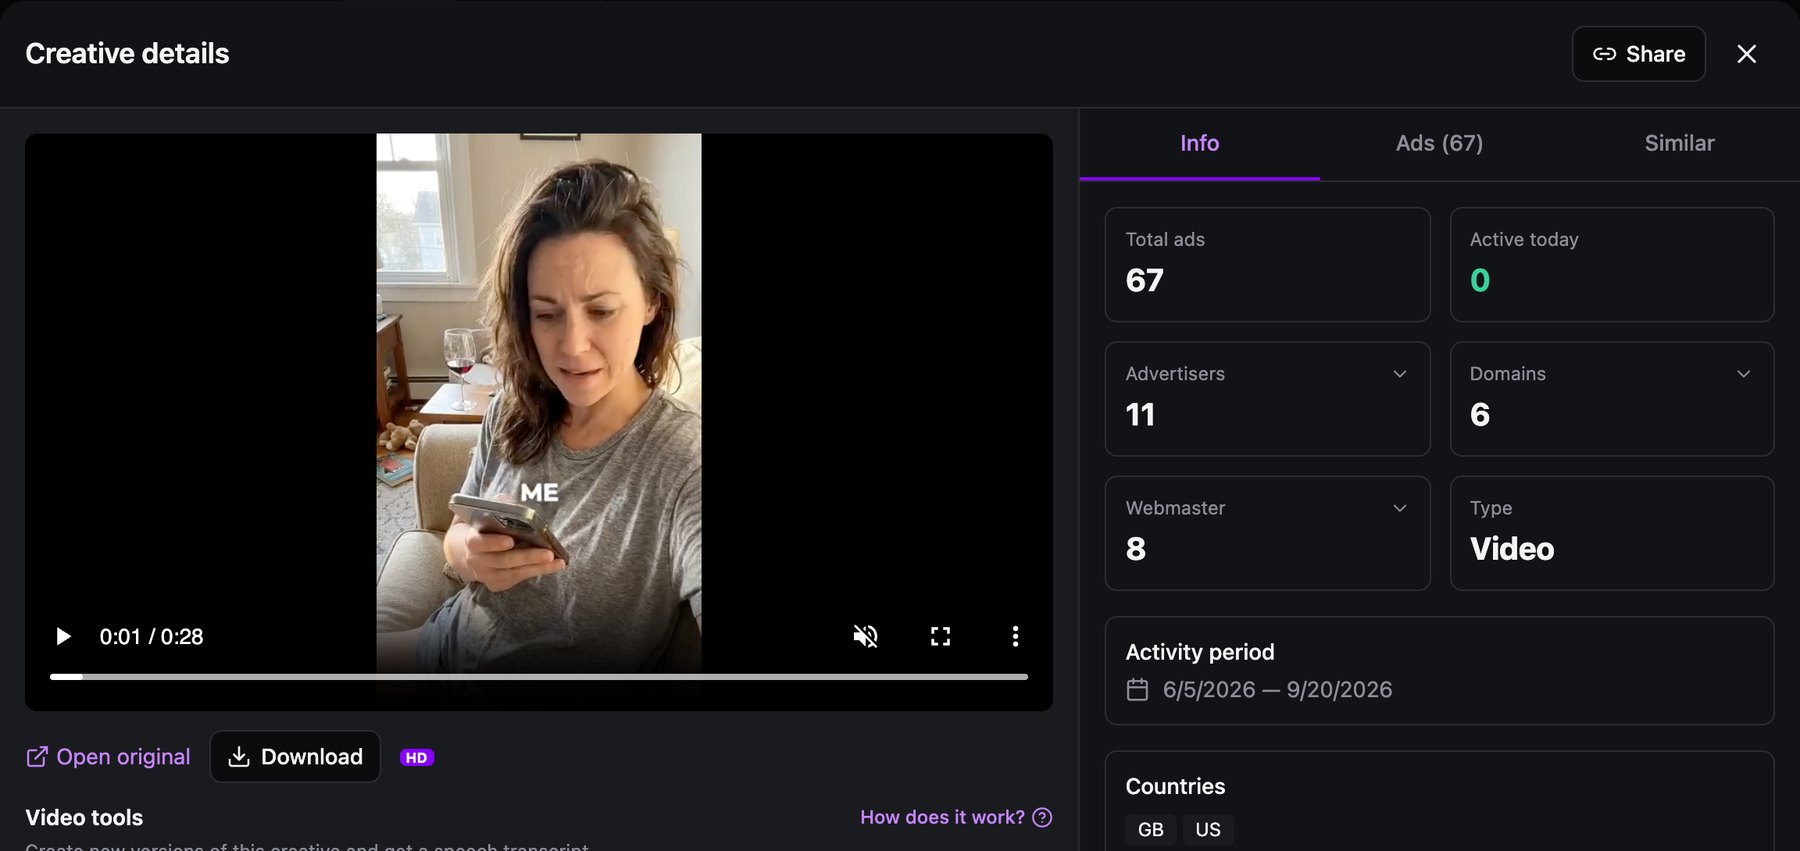Click the Video tools heading

pyautogui.click(x=84, y=818)
